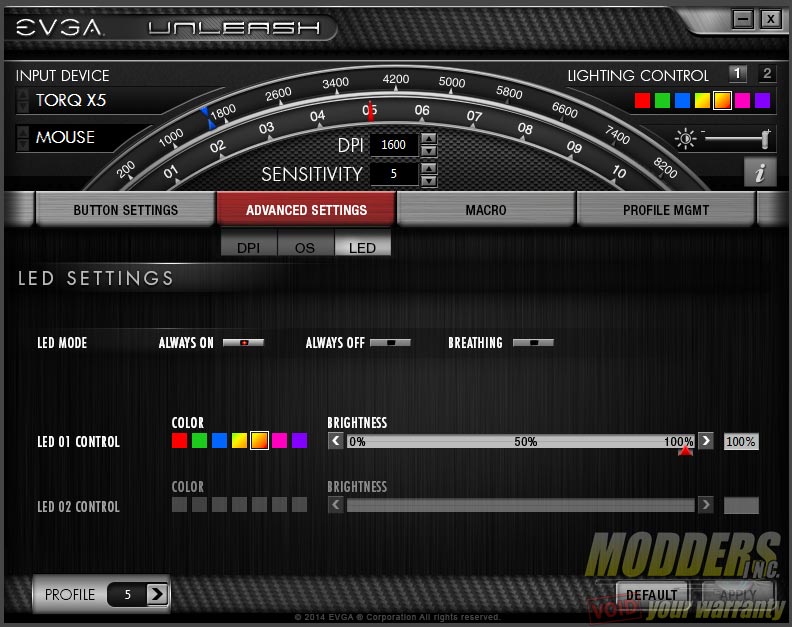Image resolution: width=792 pixels, height=627 pixels.
Task: Click the red sensitivity marker on dial
Action: (x=370, y=112)
